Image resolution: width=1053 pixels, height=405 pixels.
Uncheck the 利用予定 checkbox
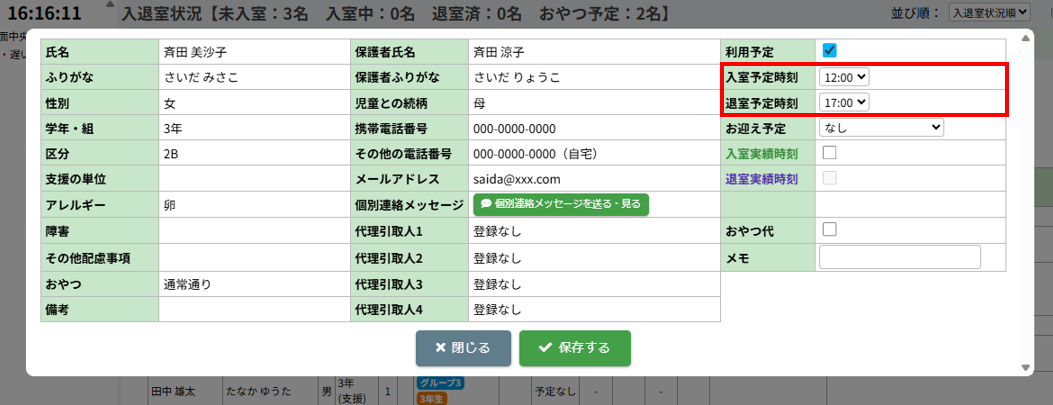[829, 50]
